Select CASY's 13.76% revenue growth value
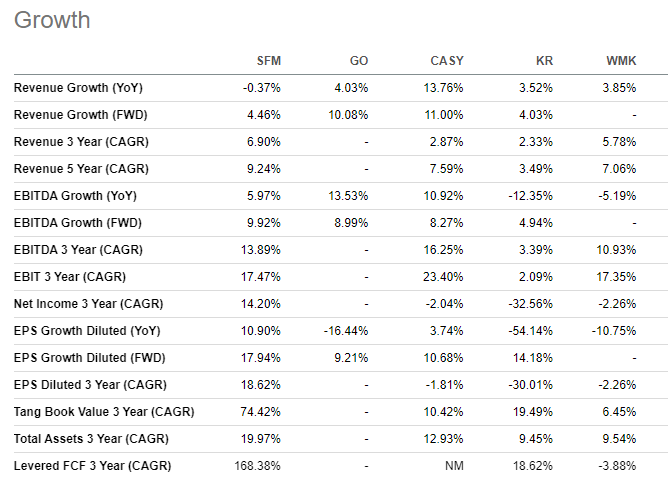The image size is (668, 488). (x=443, y=88)
